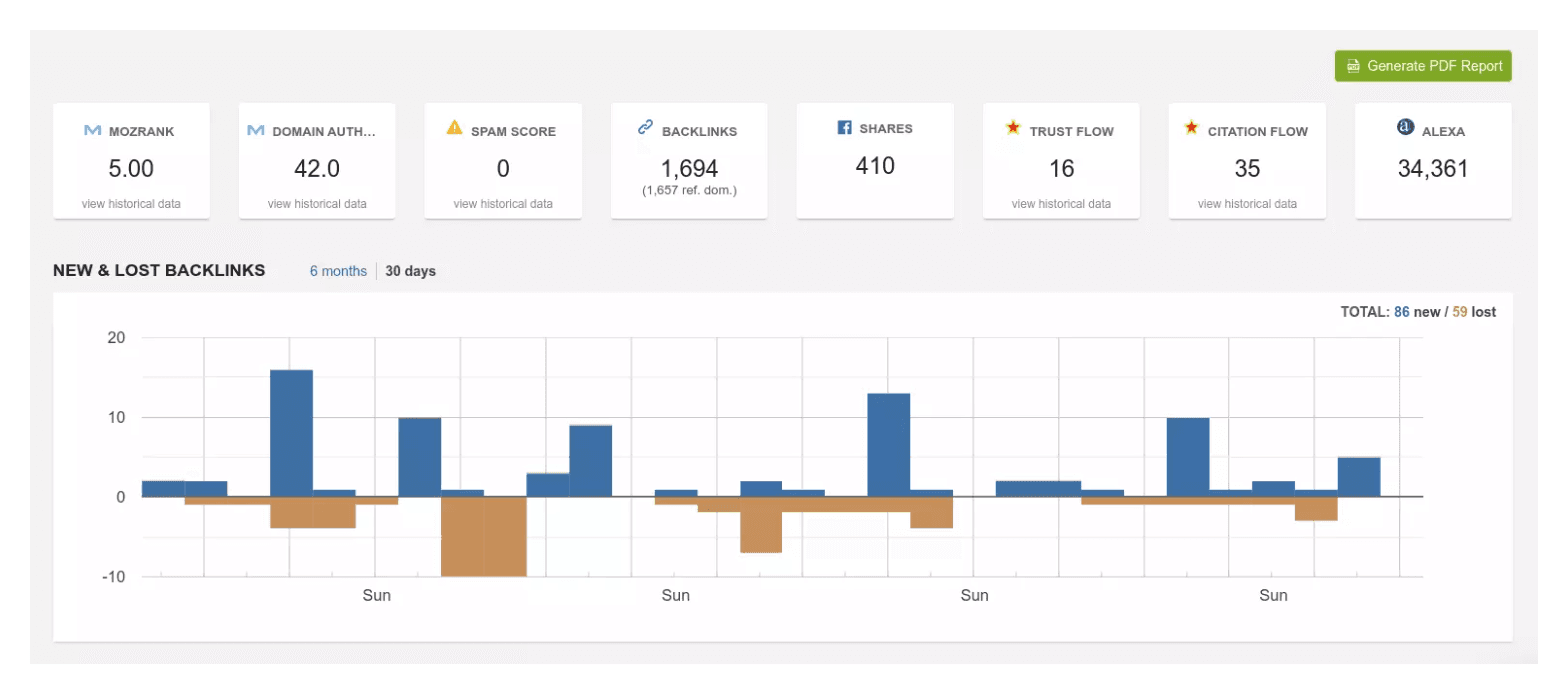This screenshot has width=1568, height=694.
Task: Select the 30 days chart range
Action: click(x=411, y=271)
